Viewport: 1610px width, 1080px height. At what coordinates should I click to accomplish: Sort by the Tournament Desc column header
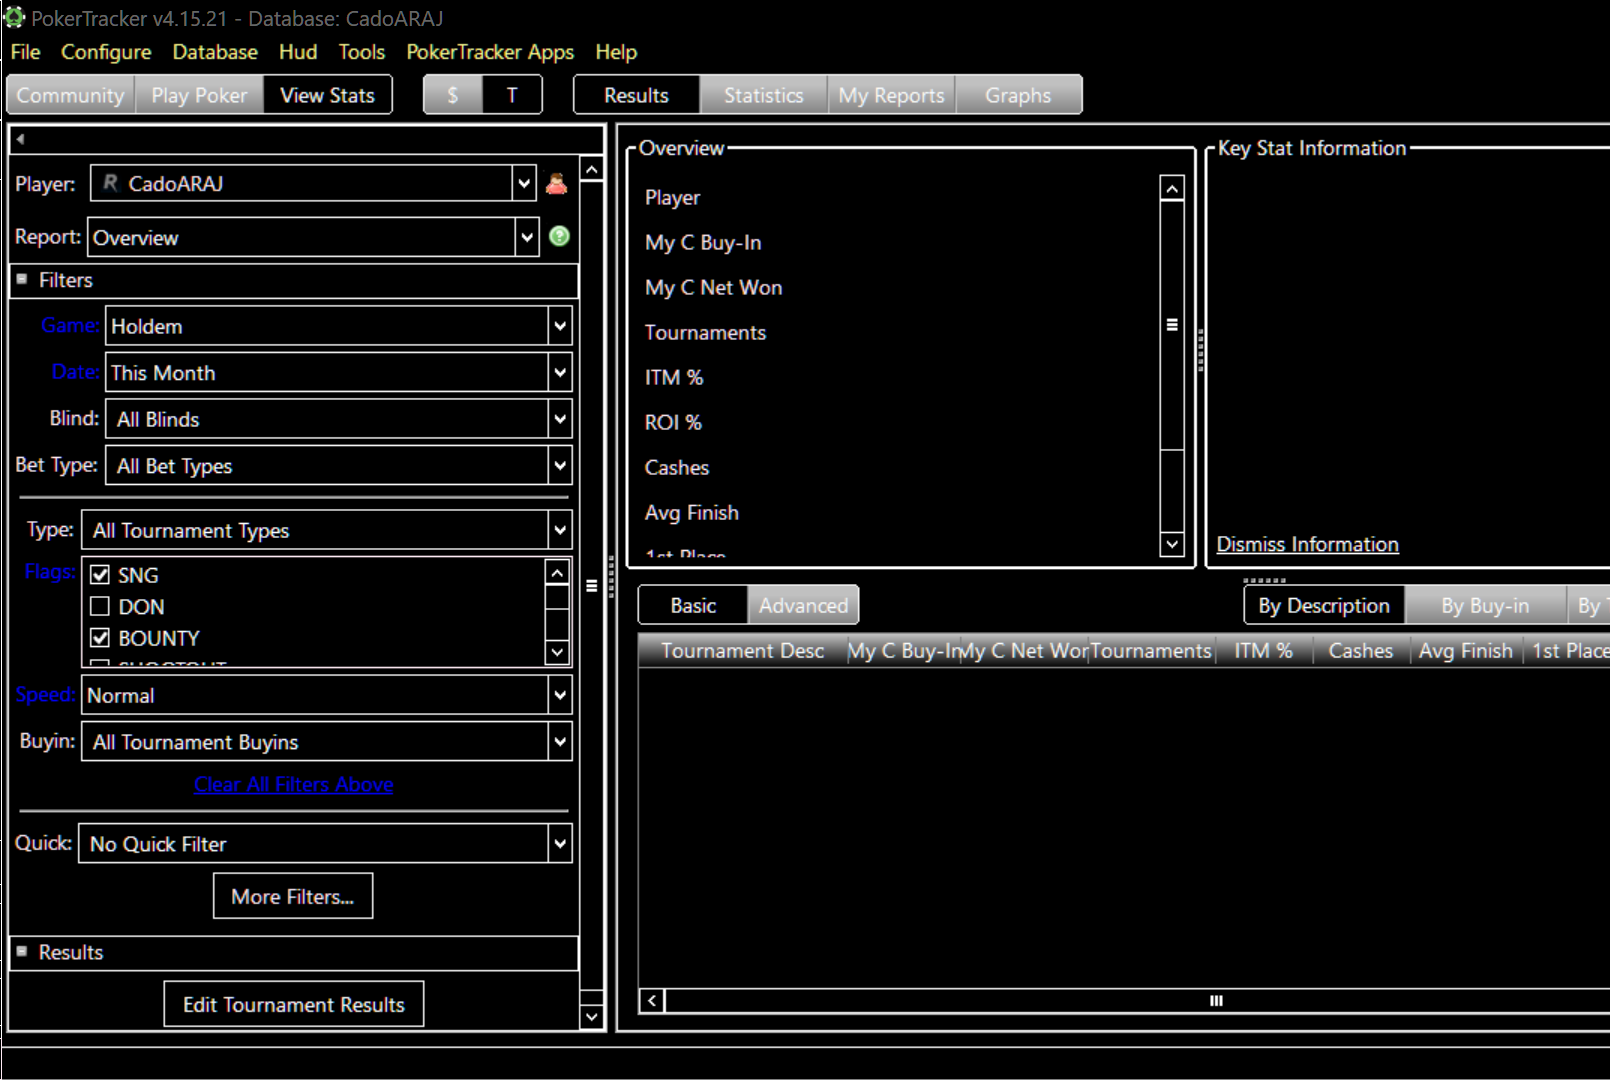[742, 651]
